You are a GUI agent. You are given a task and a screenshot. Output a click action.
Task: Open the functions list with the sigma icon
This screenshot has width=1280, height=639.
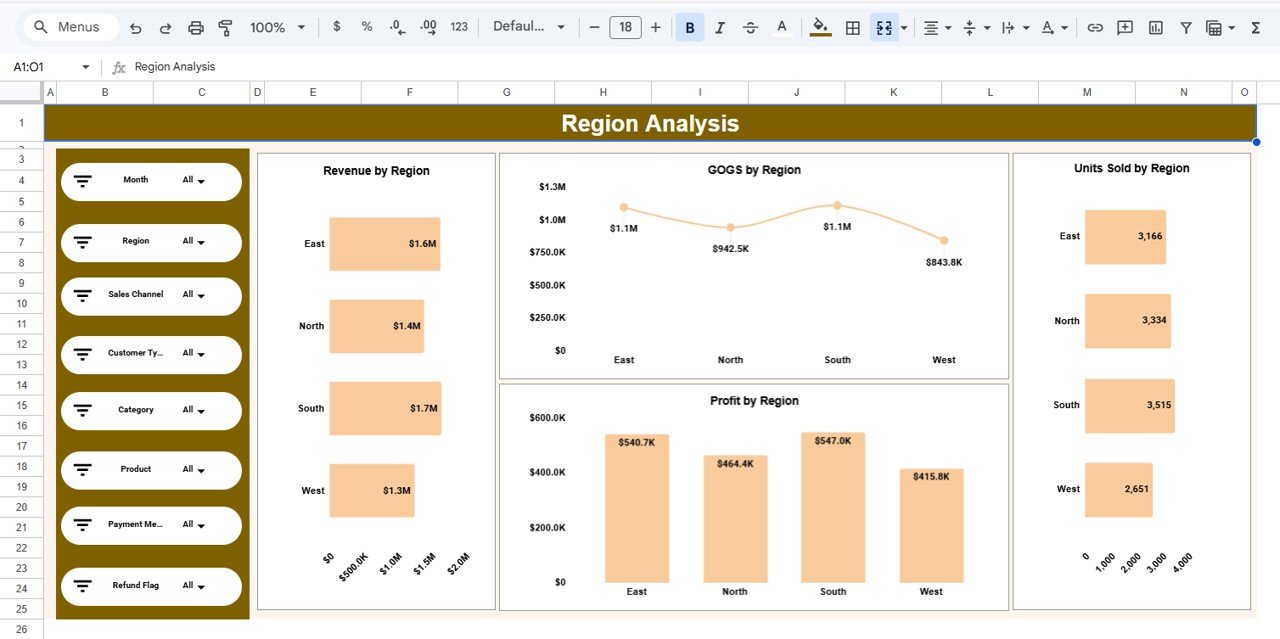pos(1256,27)
